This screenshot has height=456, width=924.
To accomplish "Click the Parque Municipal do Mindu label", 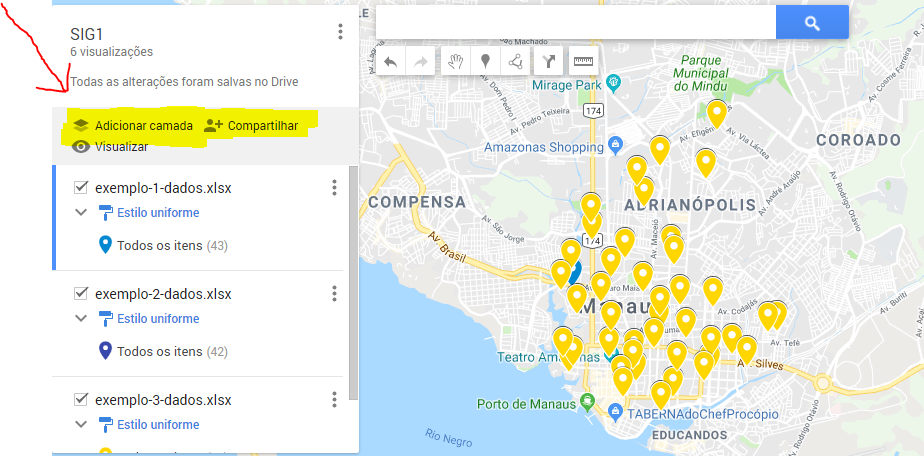I will [x=701, y=73].
